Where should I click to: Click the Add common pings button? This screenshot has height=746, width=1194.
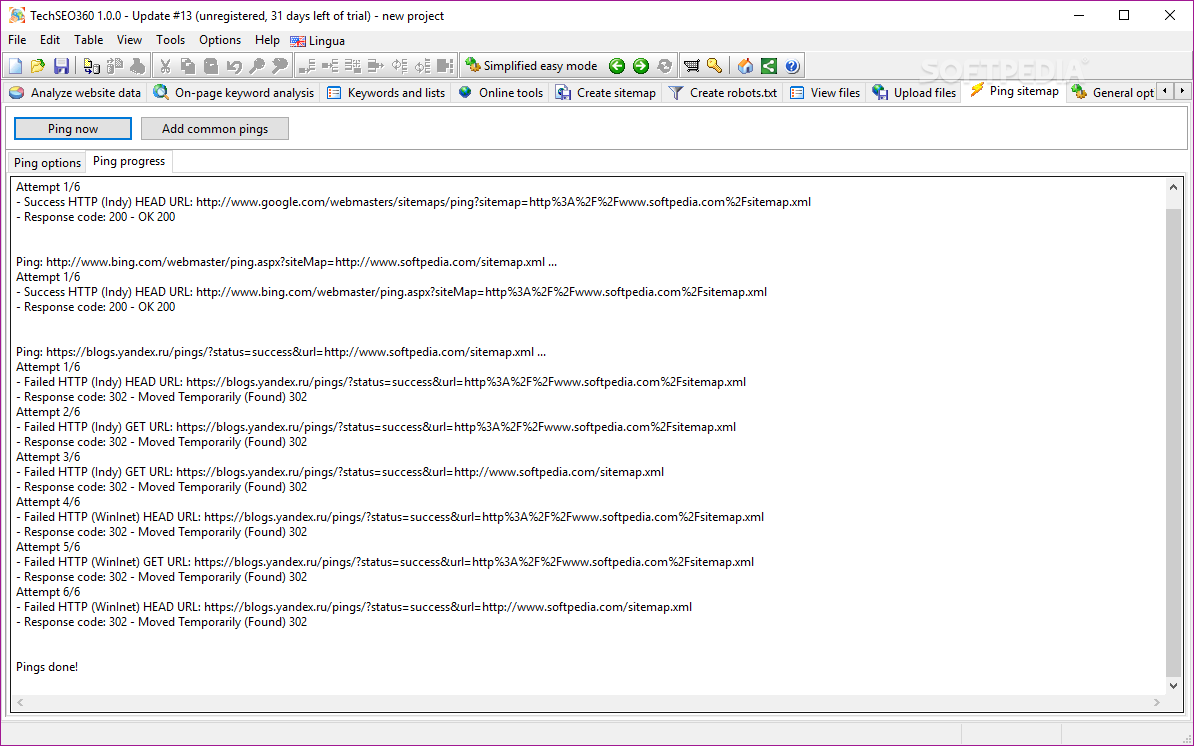coord(215,129)
